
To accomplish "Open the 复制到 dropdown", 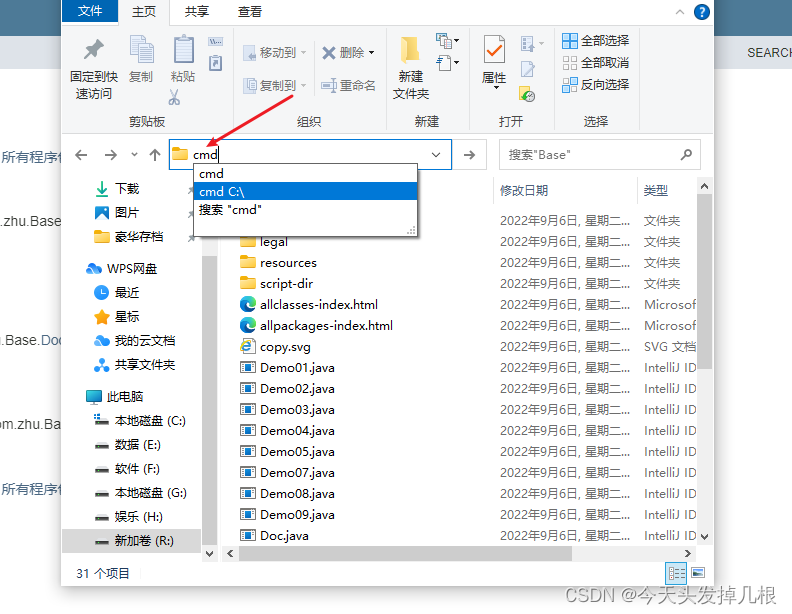I will click(x=275, y=85).
